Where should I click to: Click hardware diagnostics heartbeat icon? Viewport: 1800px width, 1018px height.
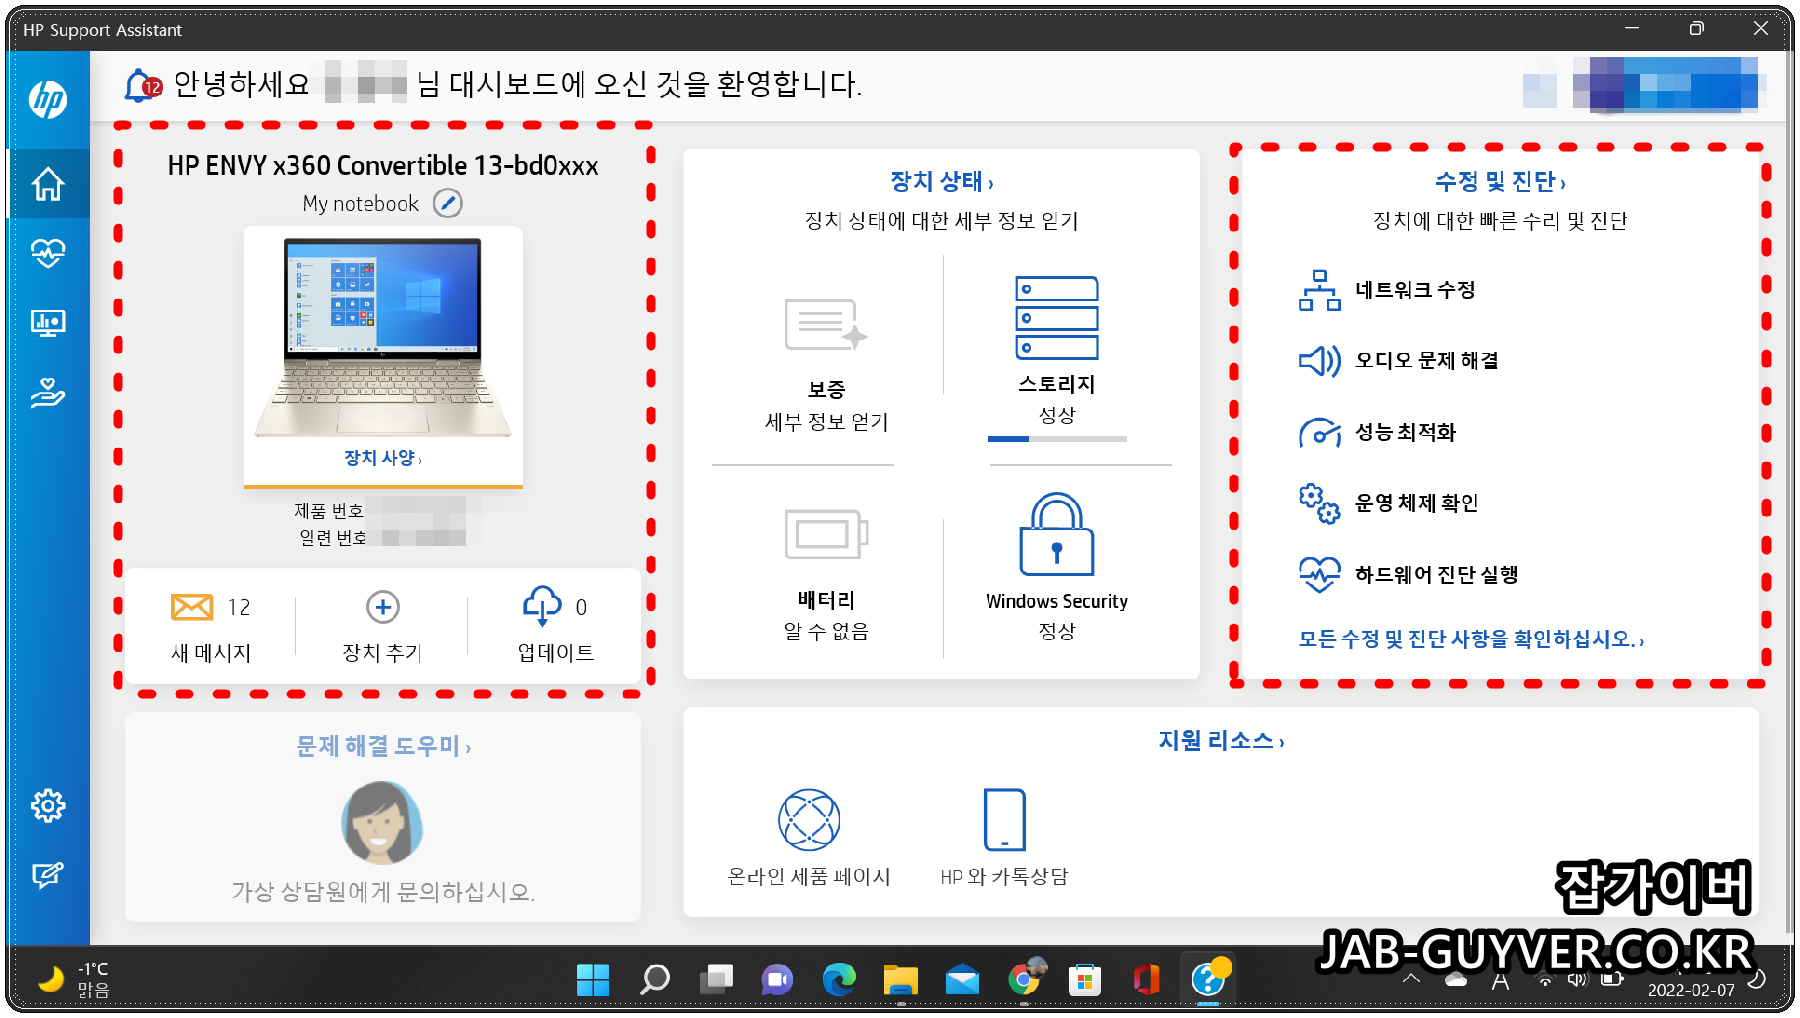point(1319,574)
